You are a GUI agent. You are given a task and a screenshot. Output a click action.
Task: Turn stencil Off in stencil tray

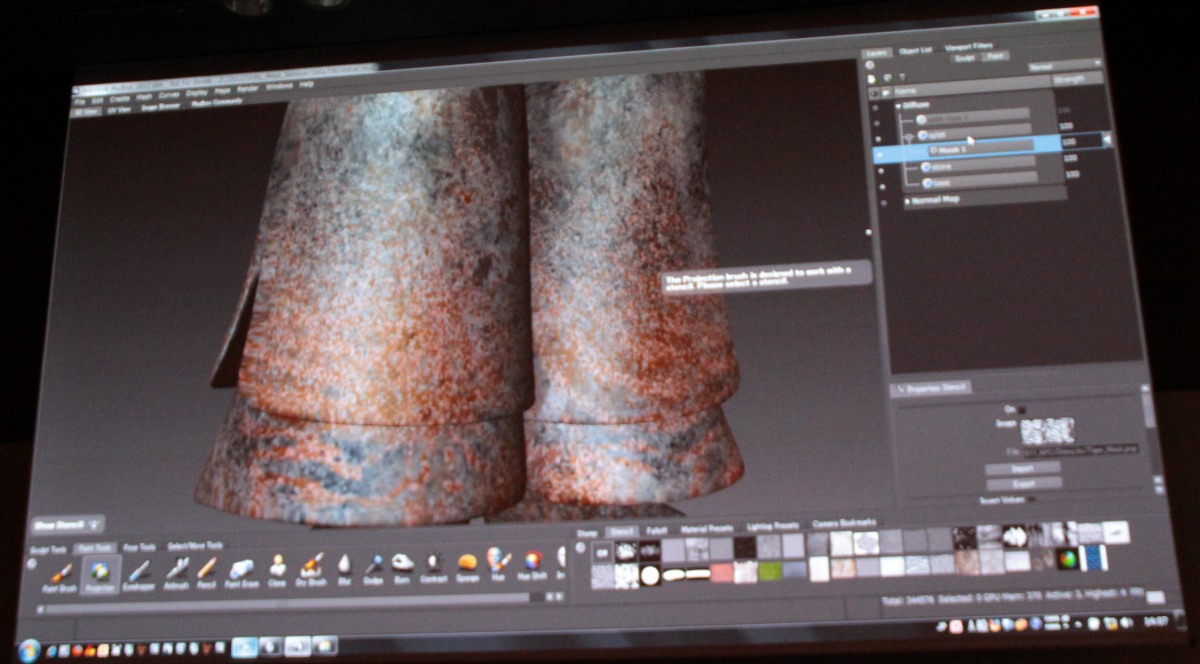603,552
